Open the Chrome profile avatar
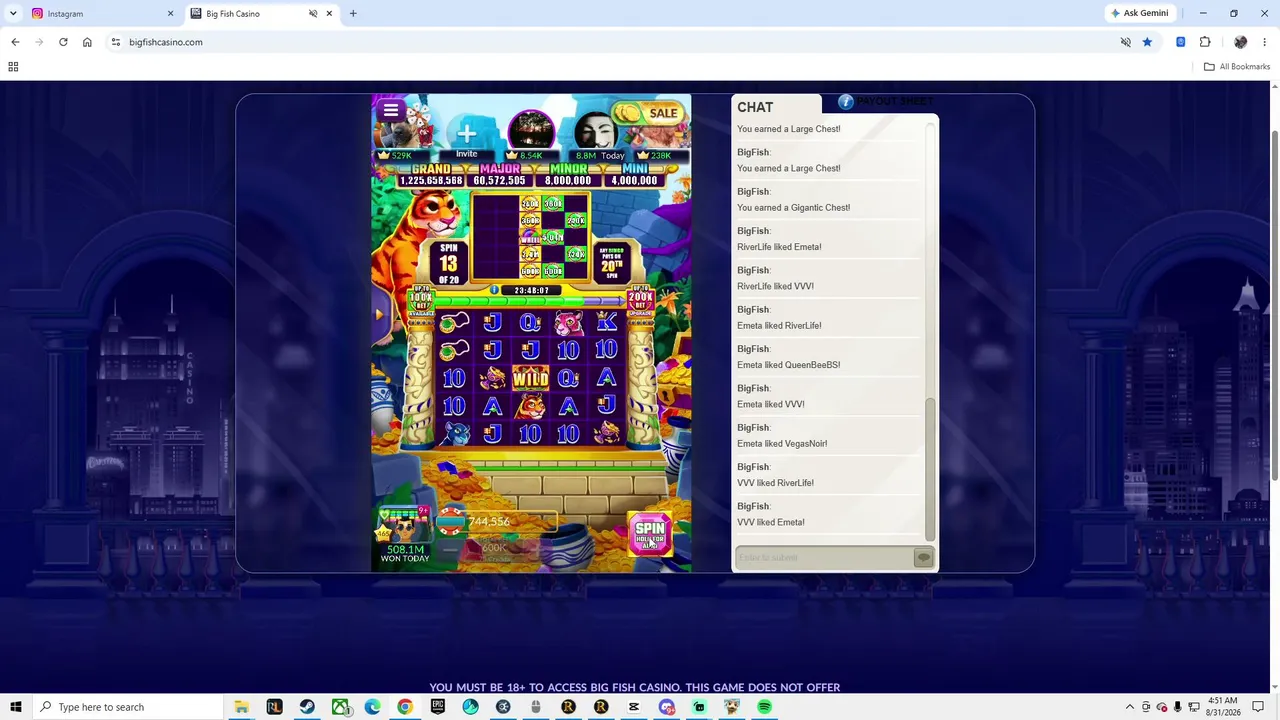 point(1241,42)
